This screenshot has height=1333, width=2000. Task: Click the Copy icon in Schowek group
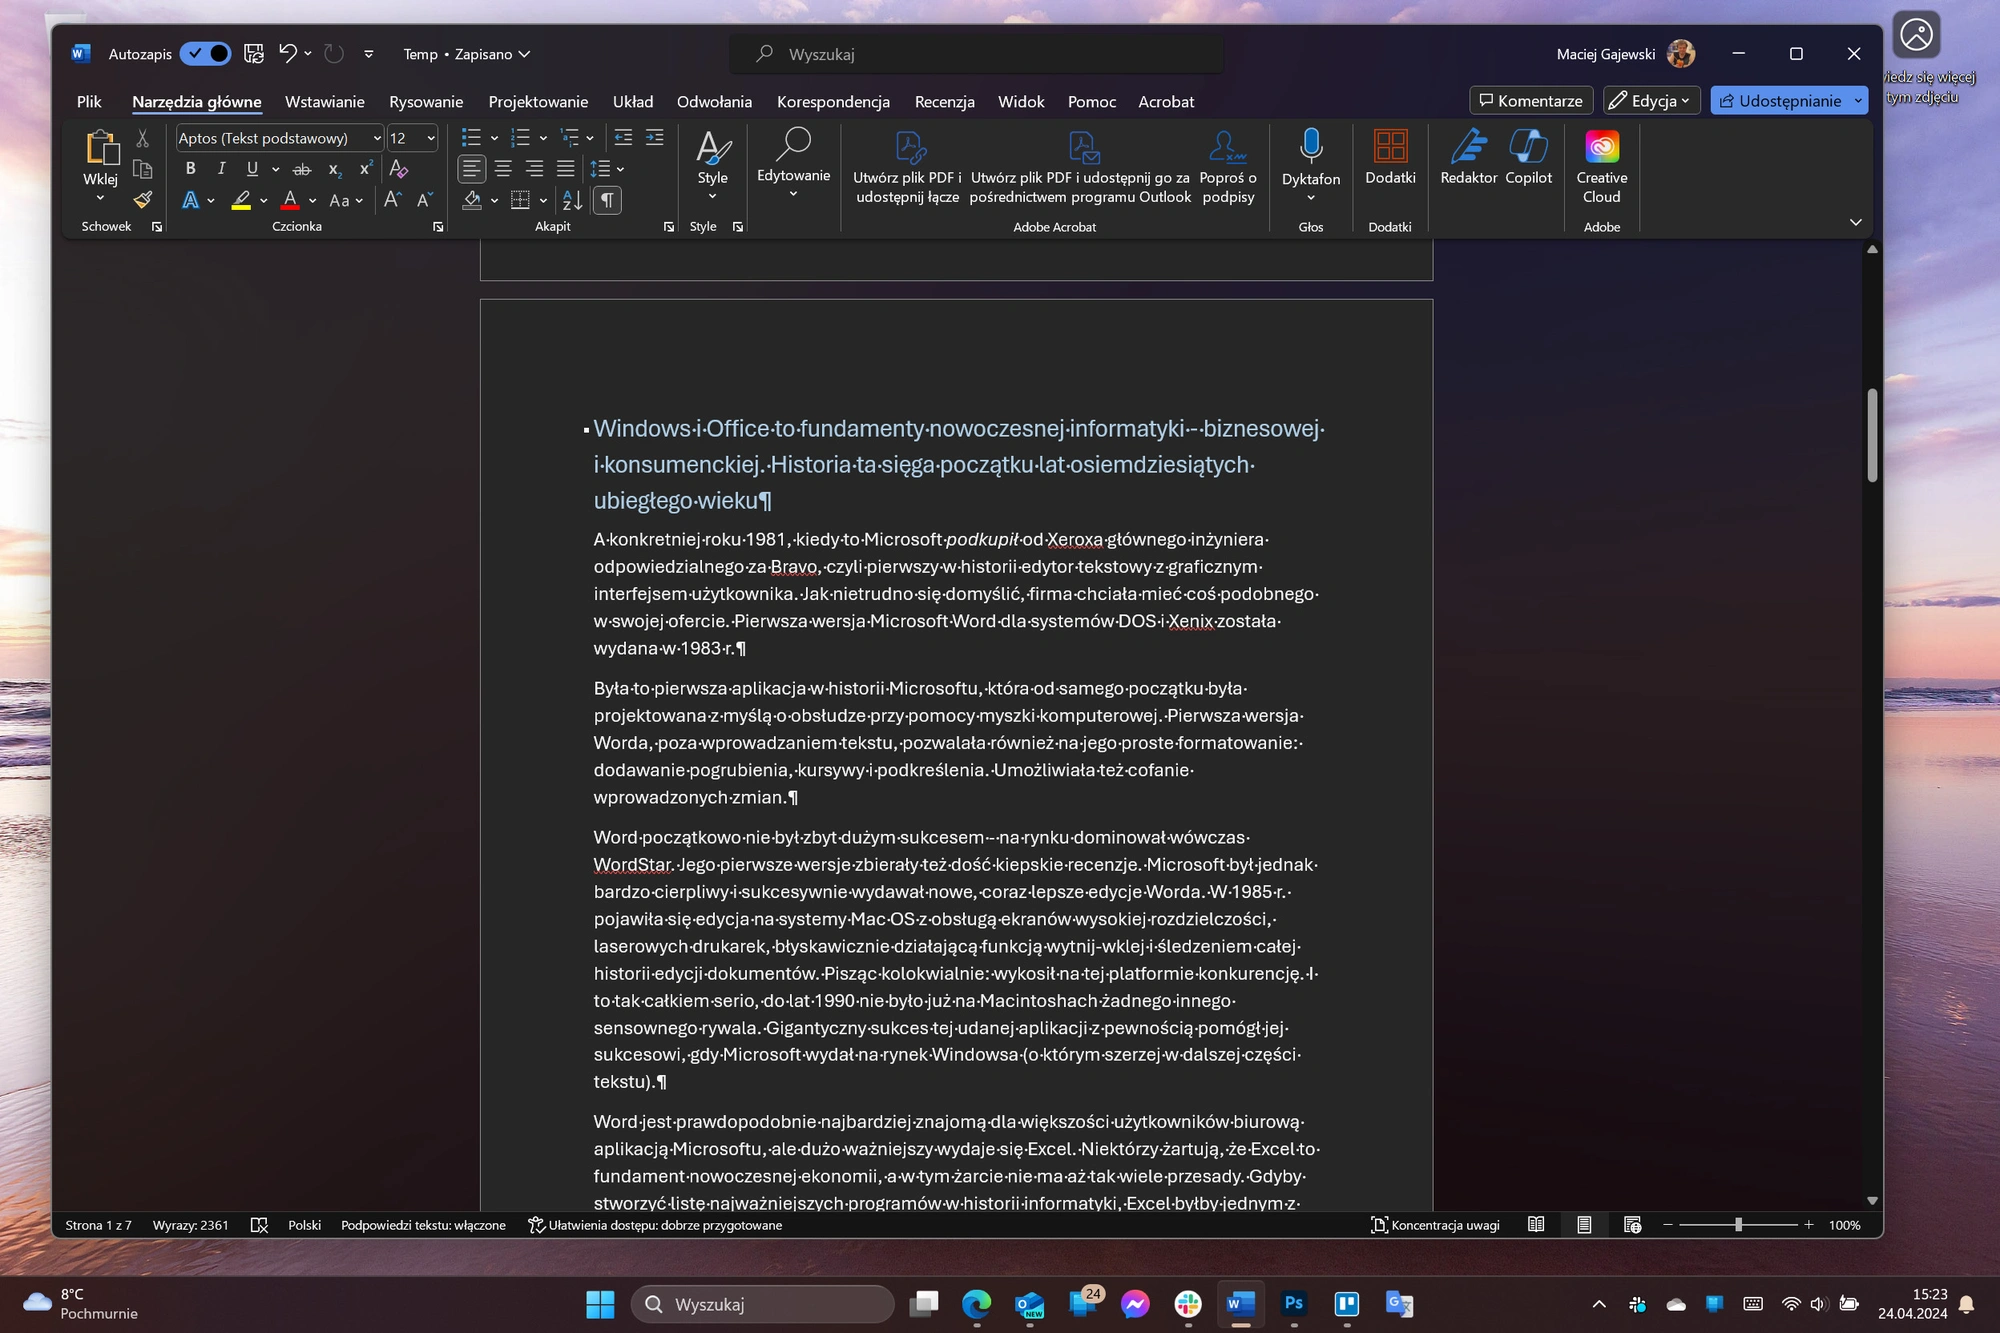click(x=142, y=169)
